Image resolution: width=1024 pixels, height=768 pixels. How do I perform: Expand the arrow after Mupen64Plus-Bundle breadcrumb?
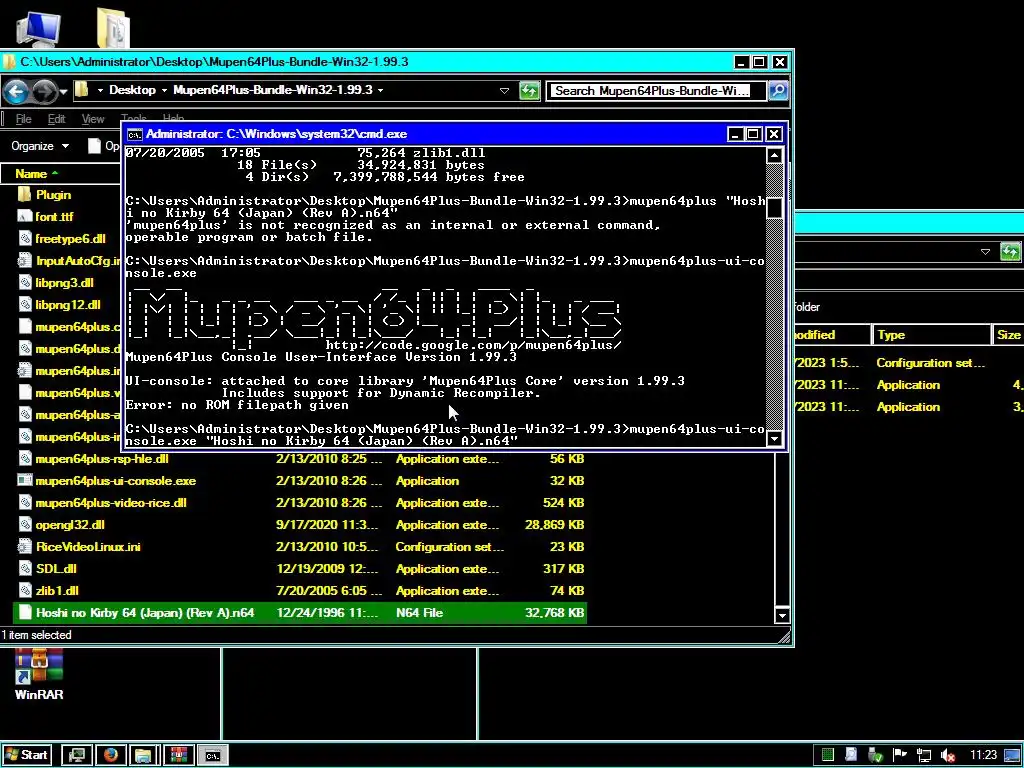coord(380,90)
